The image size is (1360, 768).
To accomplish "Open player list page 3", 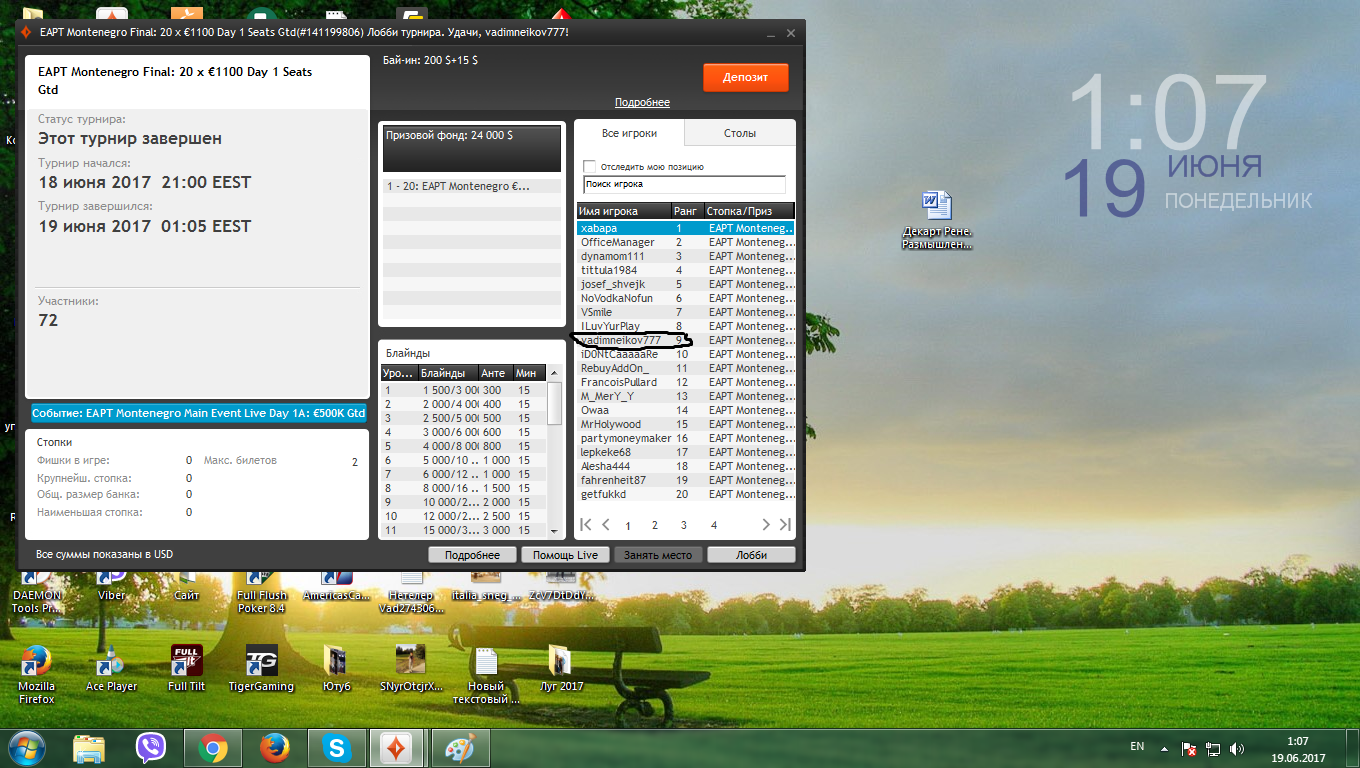I will [x=684, y=525].
